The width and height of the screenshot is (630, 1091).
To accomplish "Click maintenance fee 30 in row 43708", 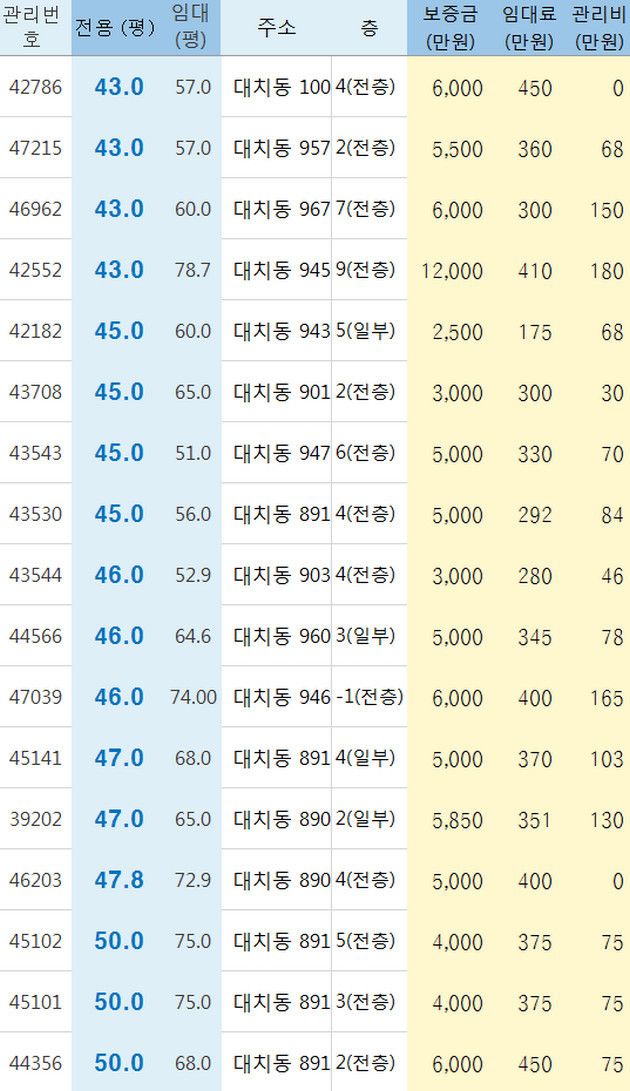I will coord(613,393).
